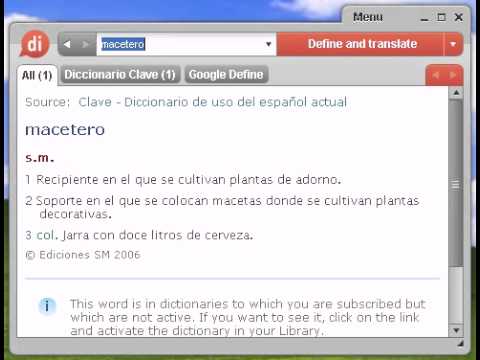Click the 's.m.' grammar abbreviation
Image resolution: width=480 pixels, height=360 pixels.
[40, 158]
